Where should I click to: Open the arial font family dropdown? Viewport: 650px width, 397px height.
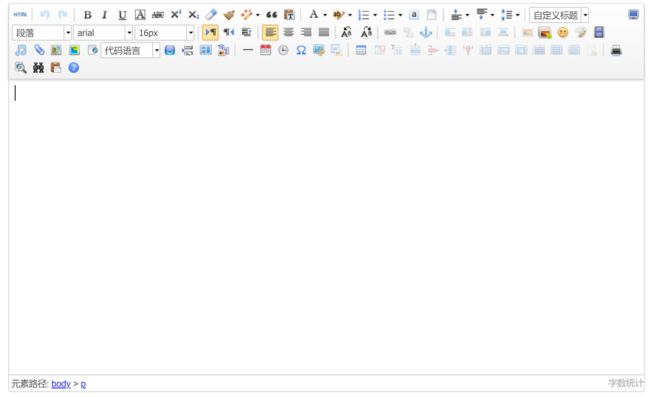tap(103, 33)
